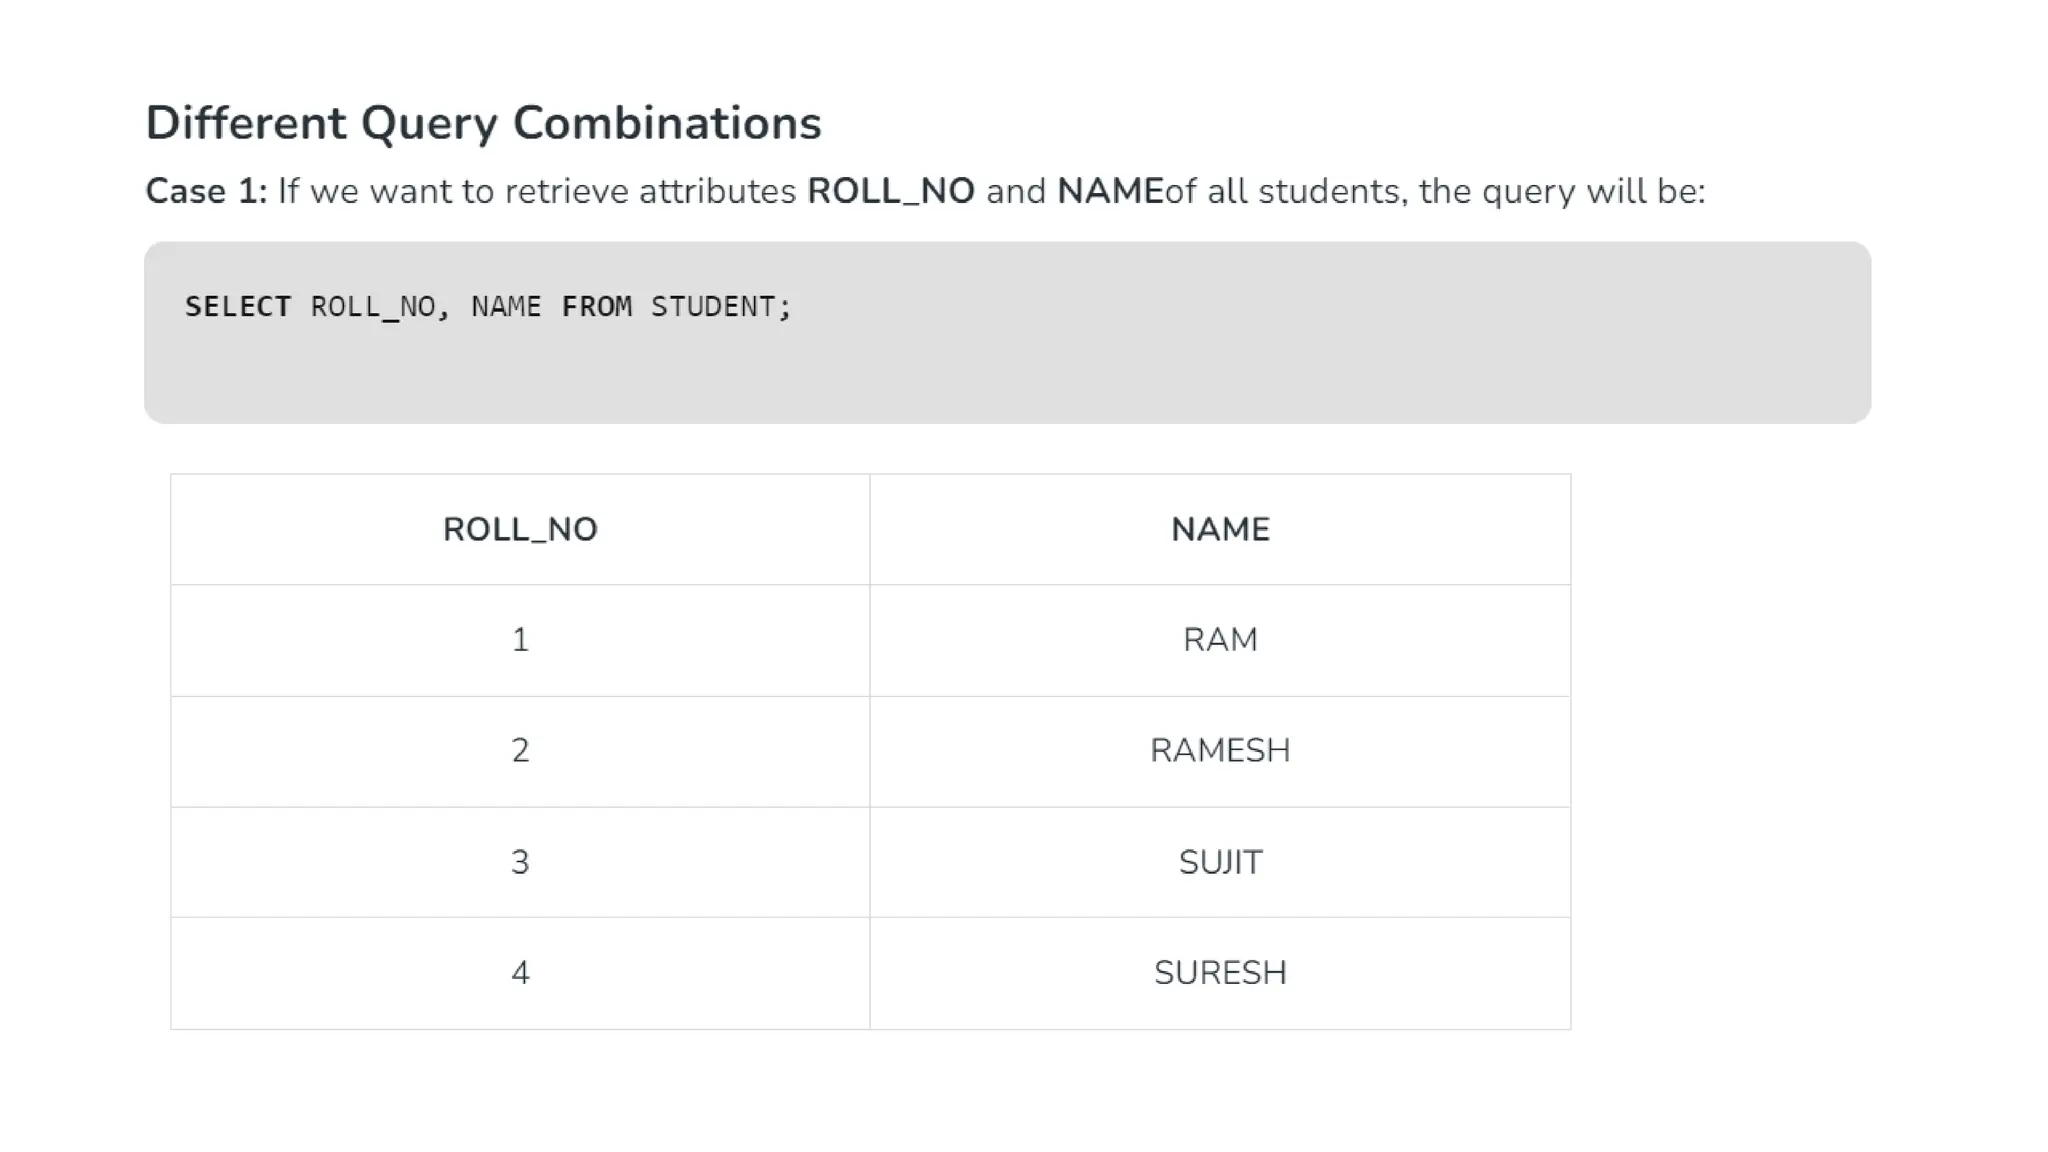Select the table cell with roll number 2

[520, 751]
